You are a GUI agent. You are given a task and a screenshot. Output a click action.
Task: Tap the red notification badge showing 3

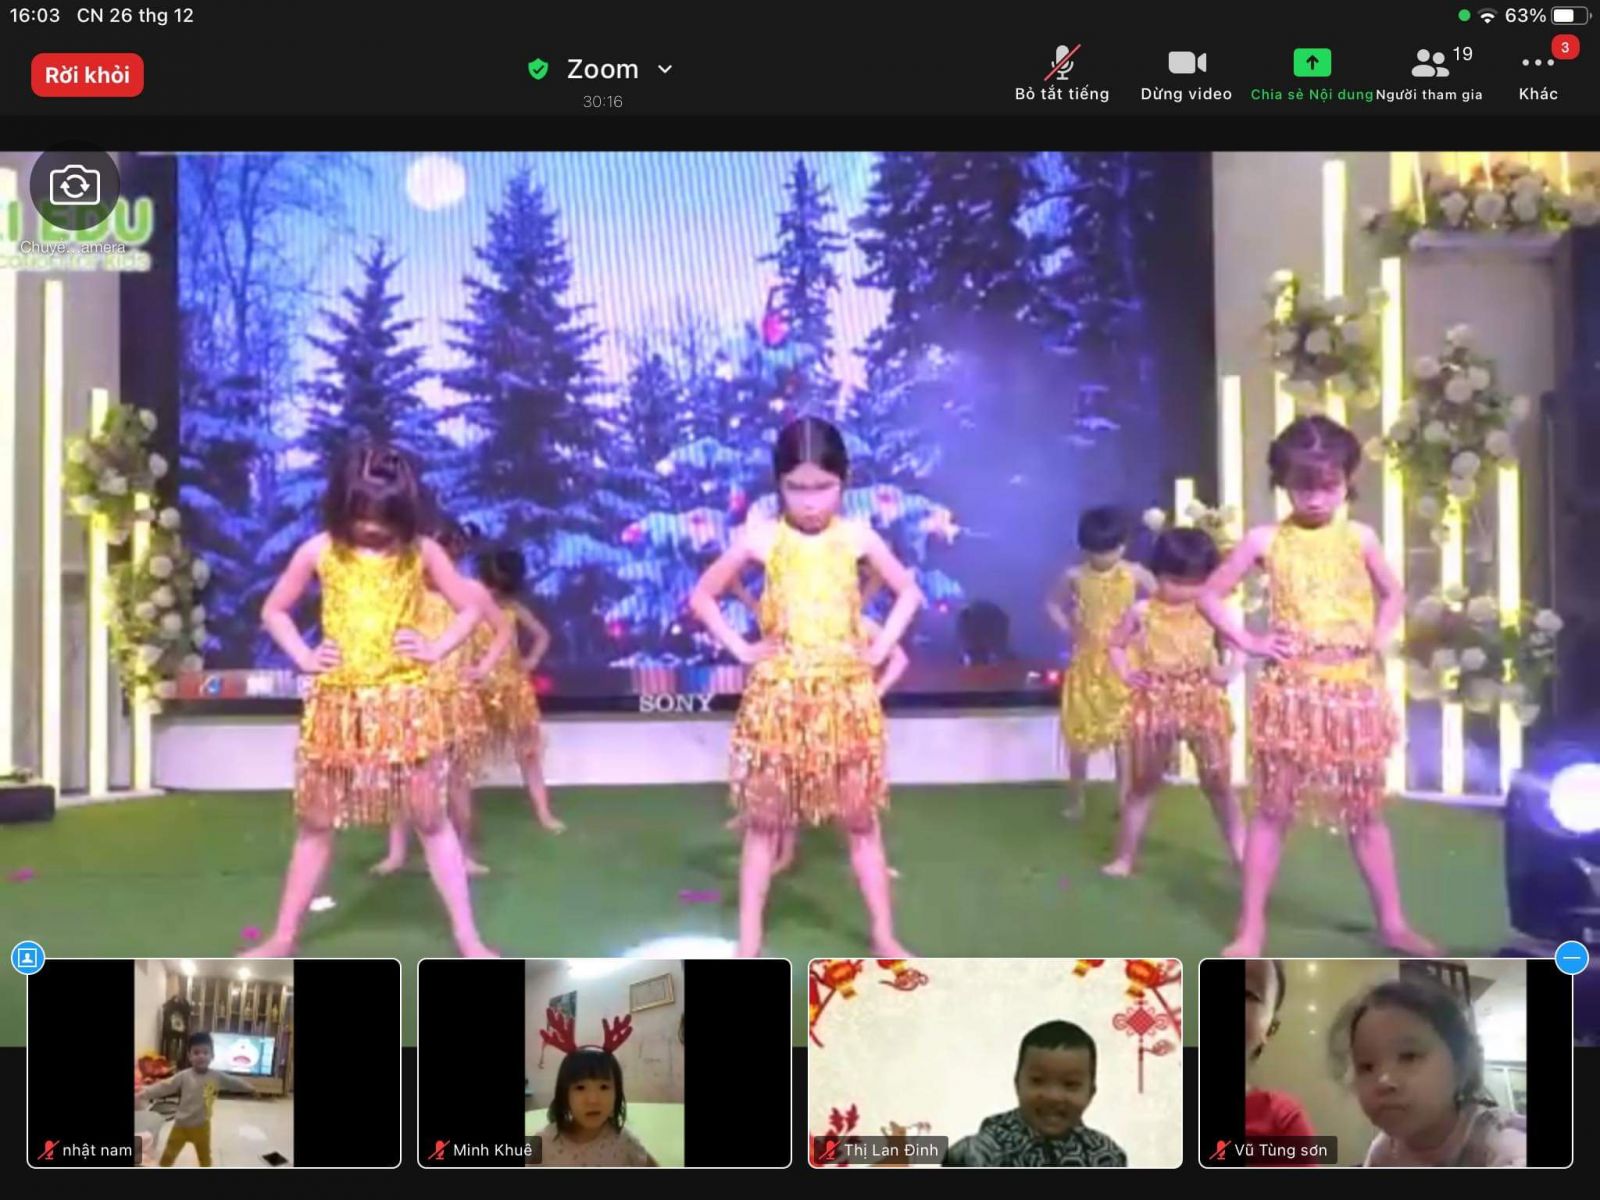(x=1564, y=47)
